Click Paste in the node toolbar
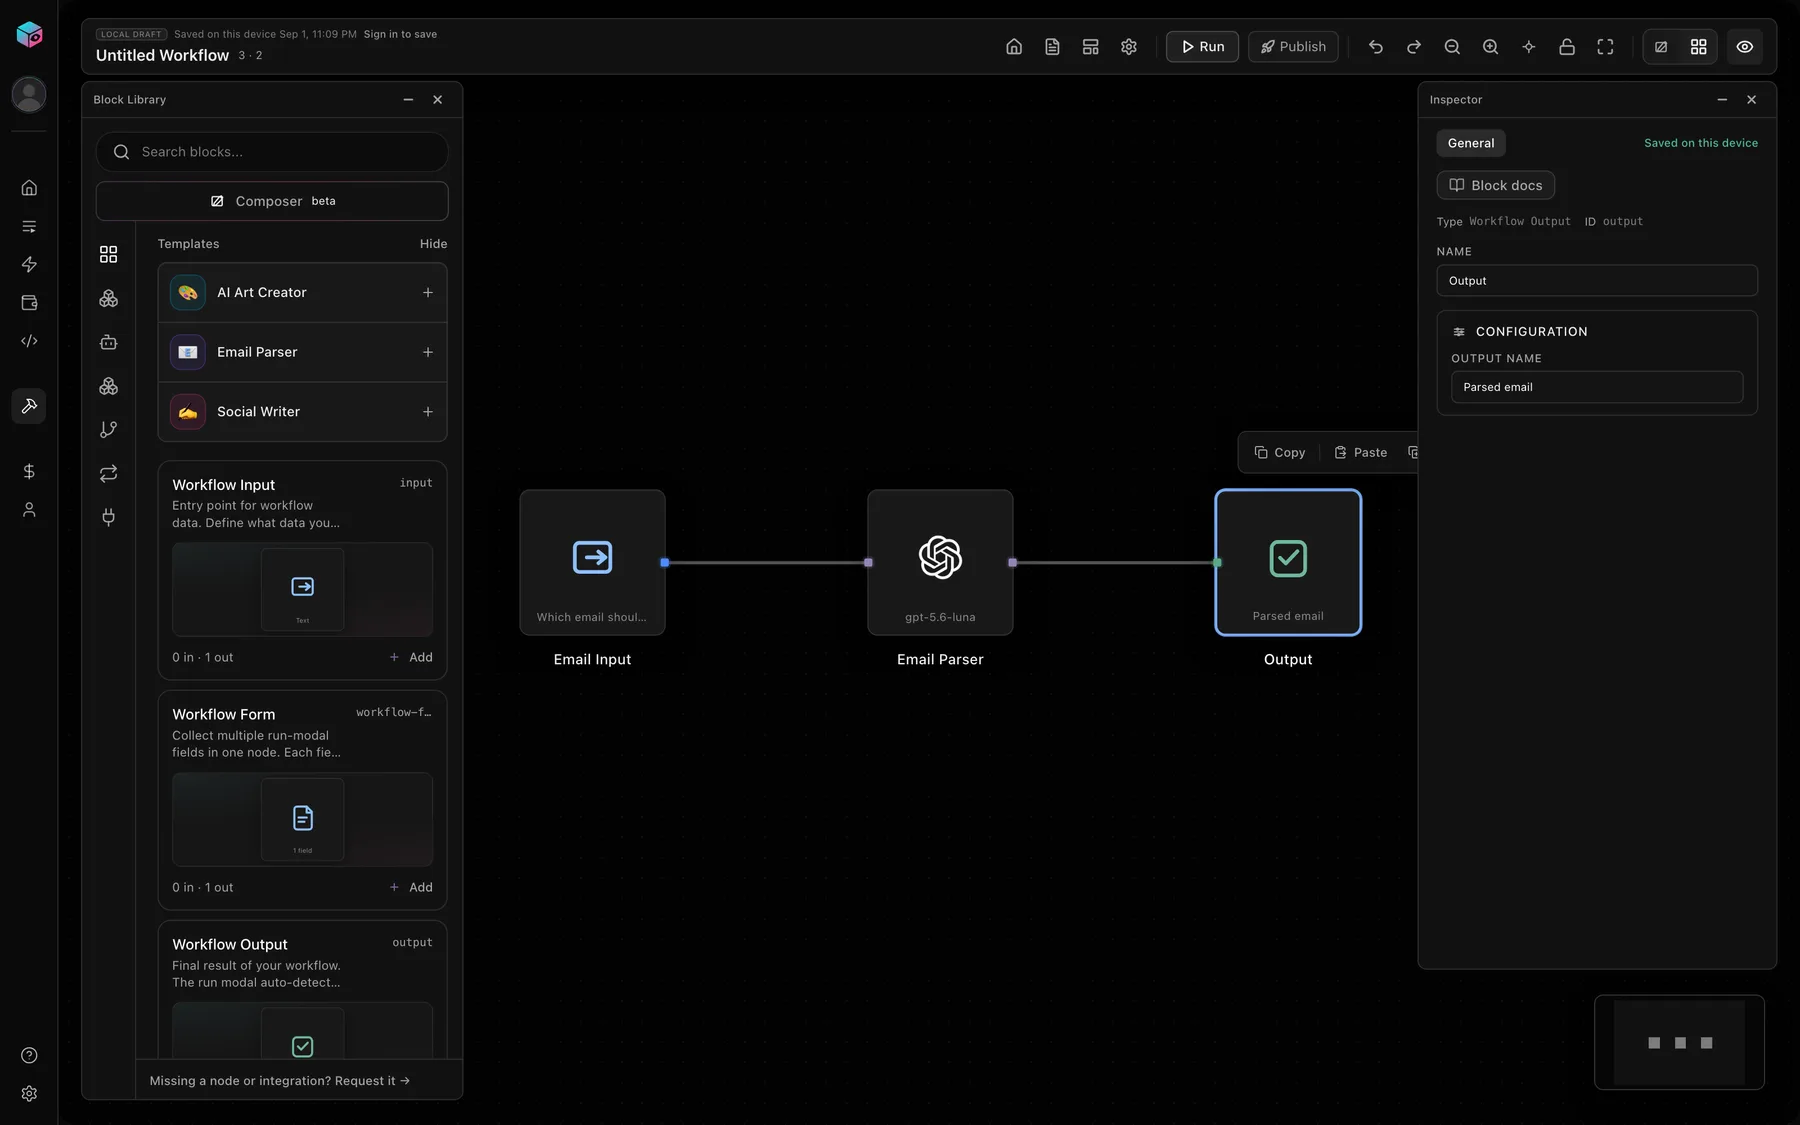 1361,453
